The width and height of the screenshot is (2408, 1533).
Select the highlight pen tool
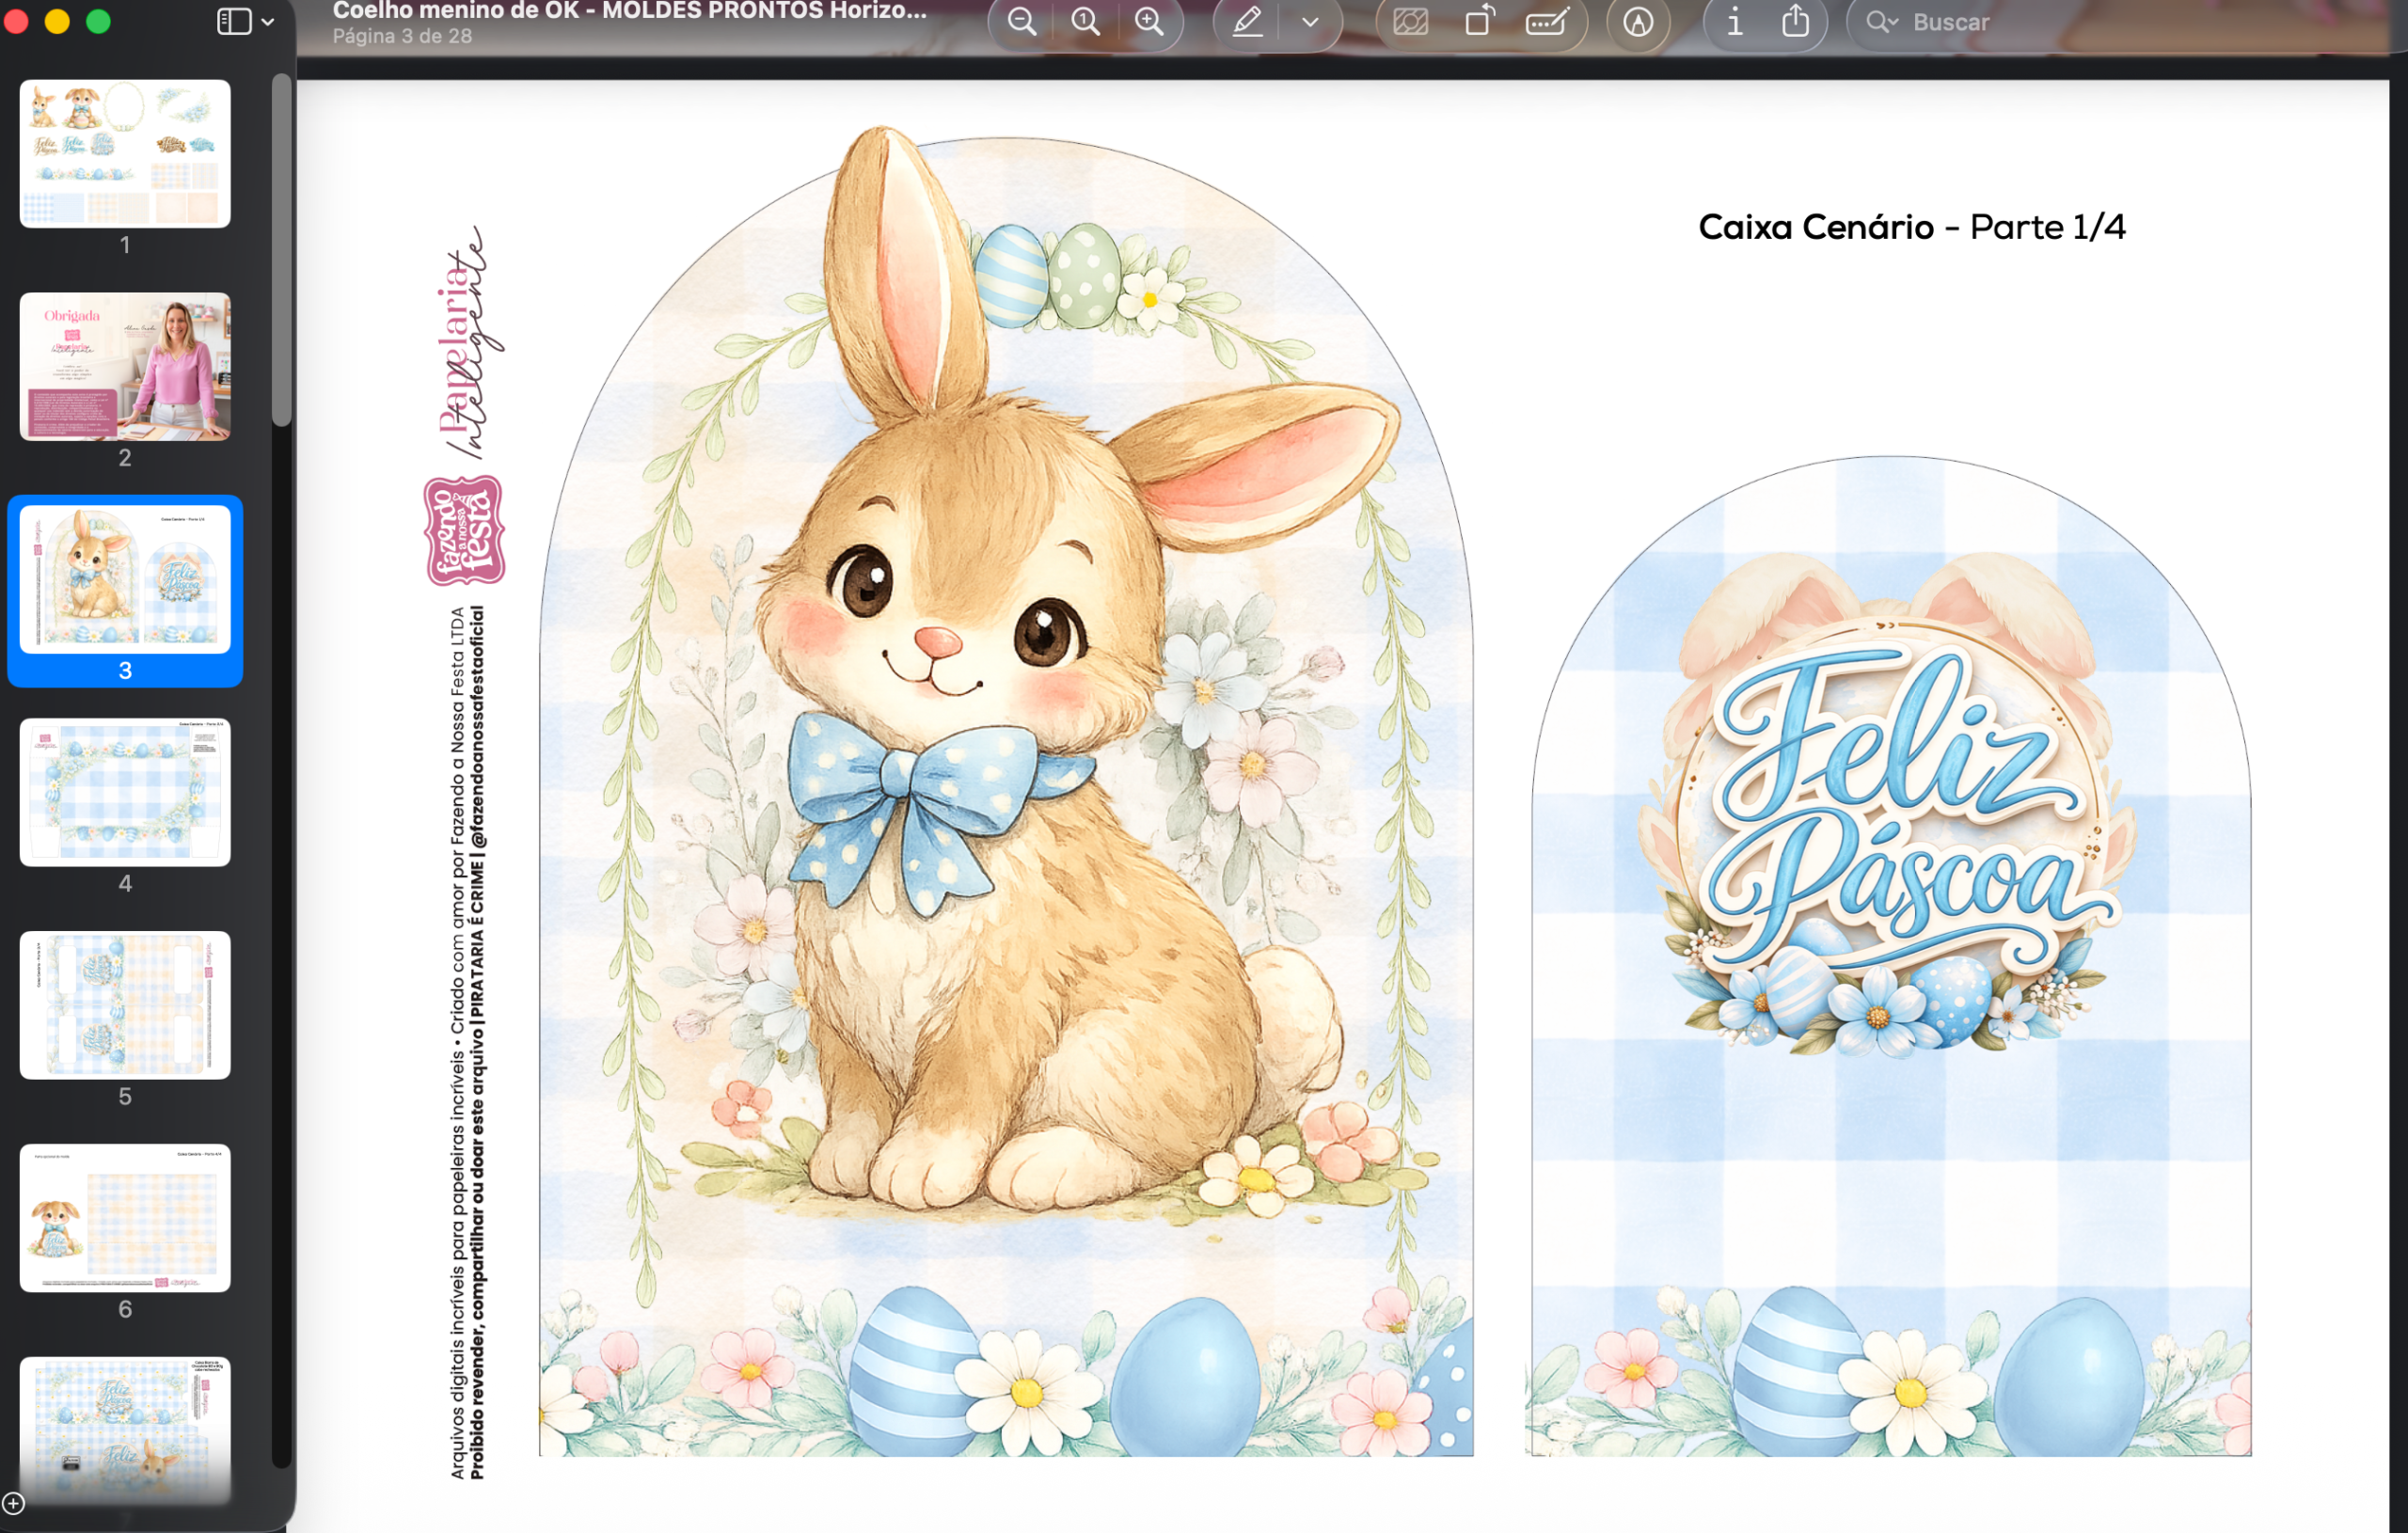tap(1247, 22)
